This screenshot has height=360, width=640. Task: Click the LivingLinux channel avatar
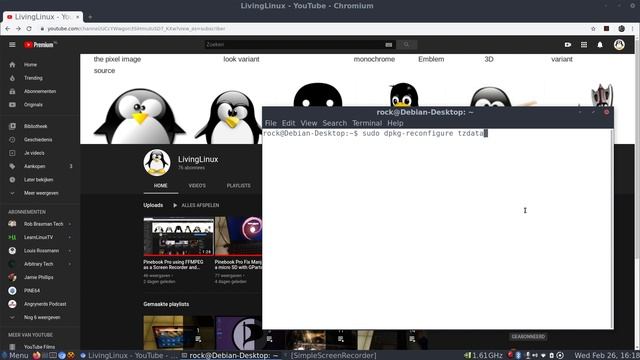click(x=157, y=162)
